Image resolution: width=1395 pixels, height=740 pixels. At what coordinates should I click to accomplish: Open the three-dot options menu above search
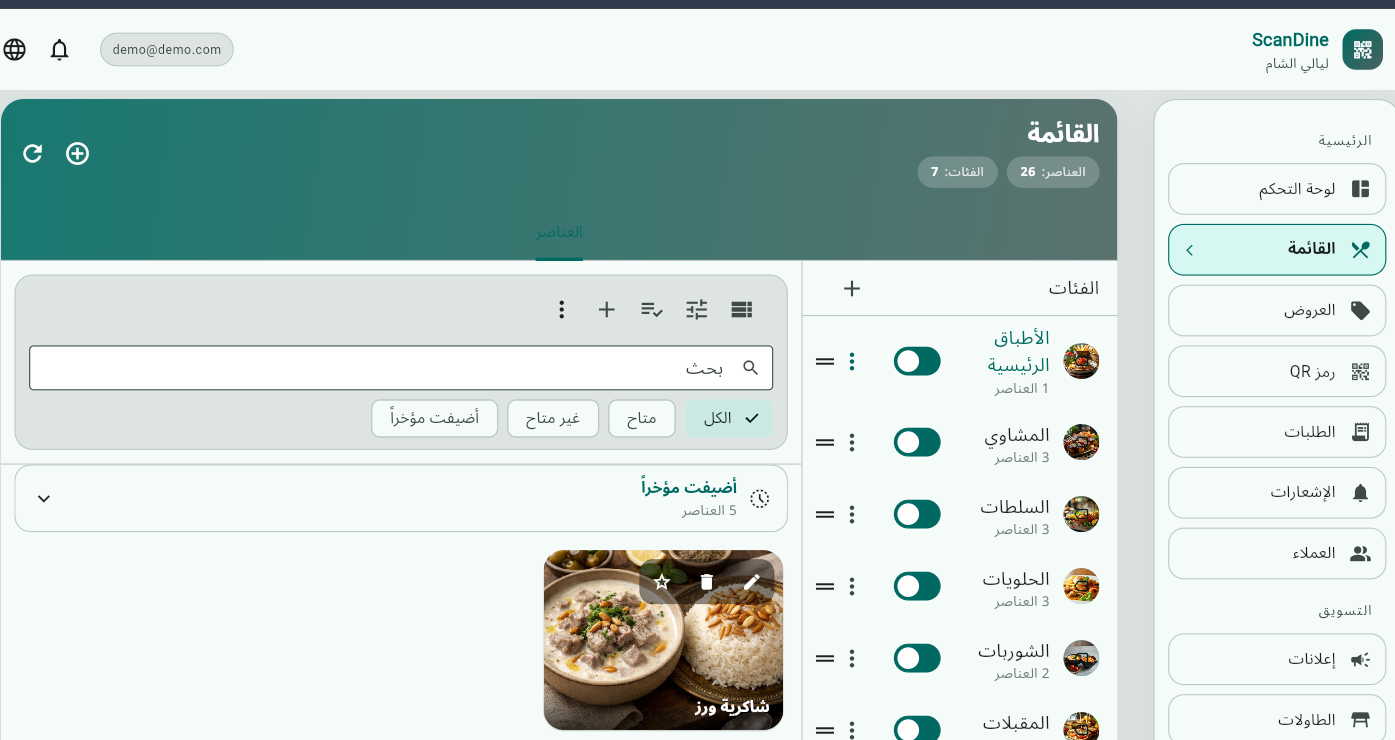(561, 309)
